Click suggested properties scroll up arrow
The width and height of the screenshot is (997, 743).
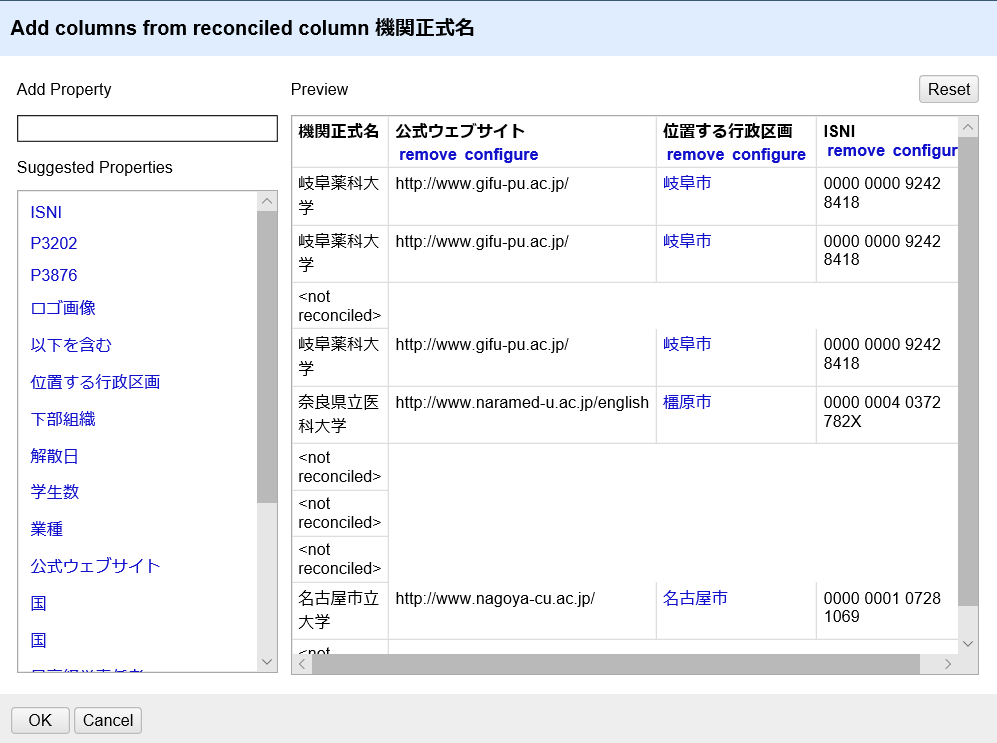[x=267, y=201]
